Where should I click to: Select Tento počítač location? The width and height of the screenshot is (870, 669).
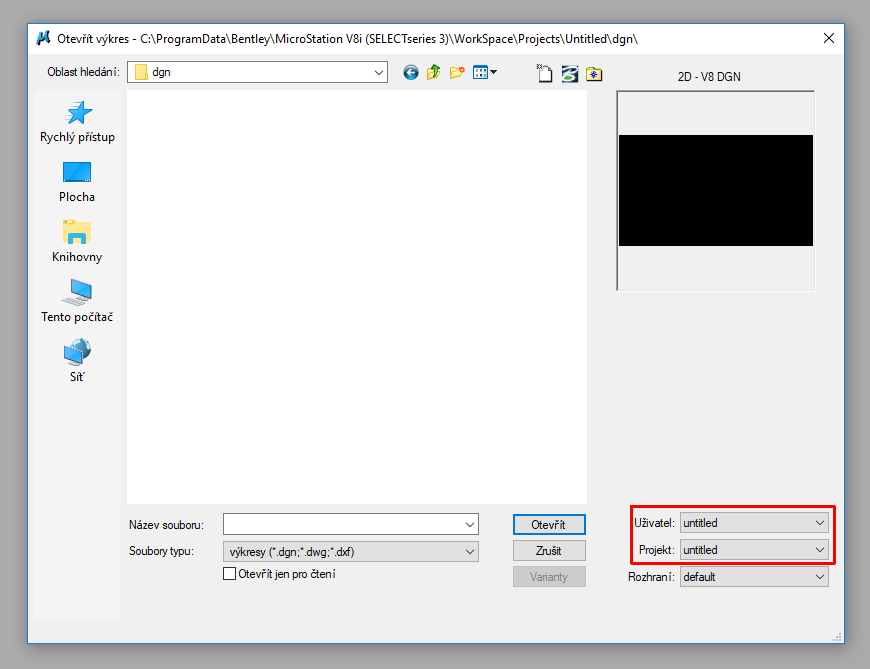(x=77, y=302)
